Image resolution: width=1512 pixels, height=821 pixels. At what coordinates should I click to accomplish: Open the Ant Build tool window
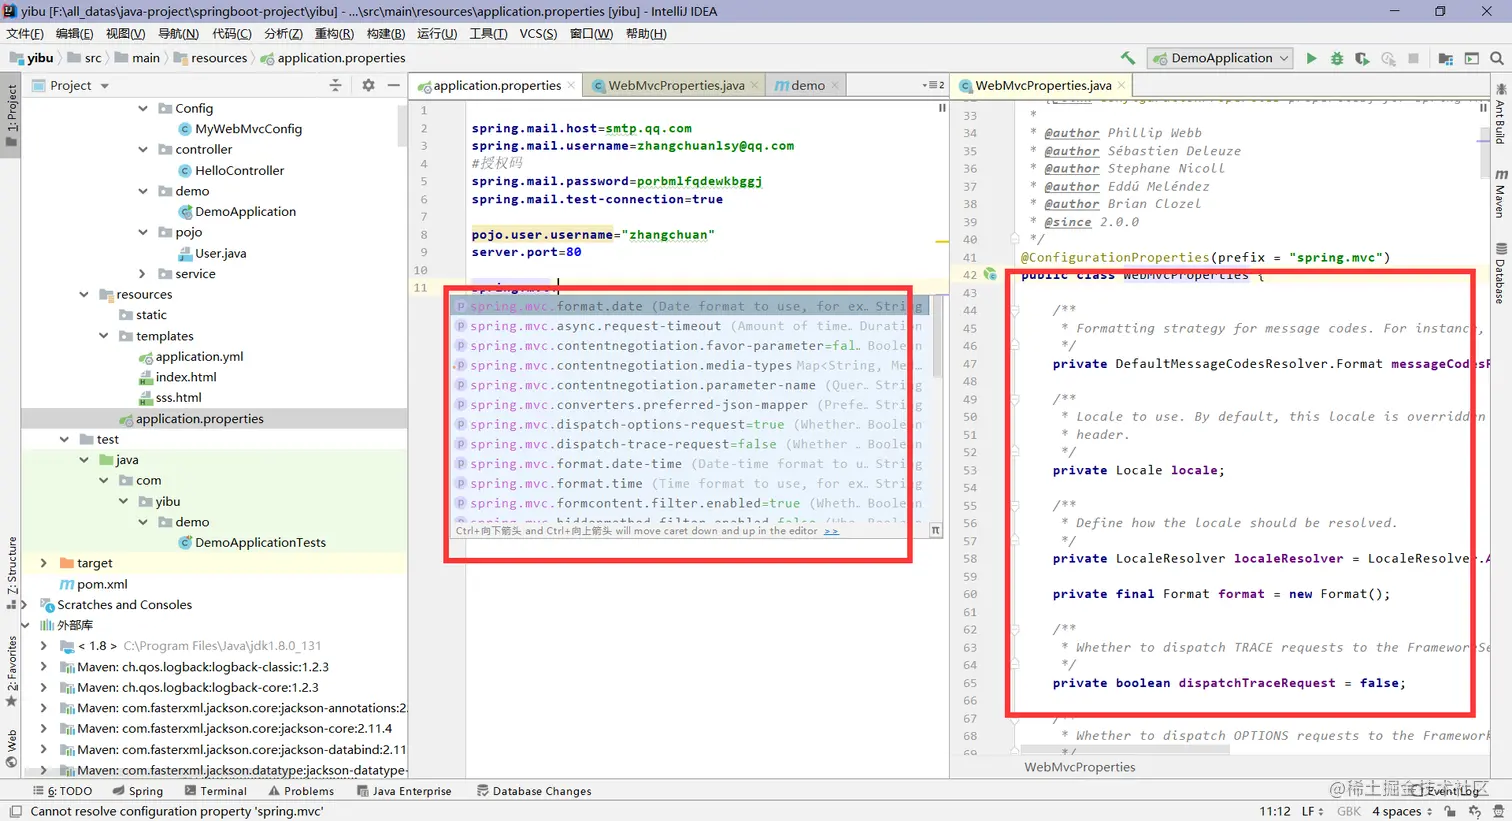point(1501,113)
